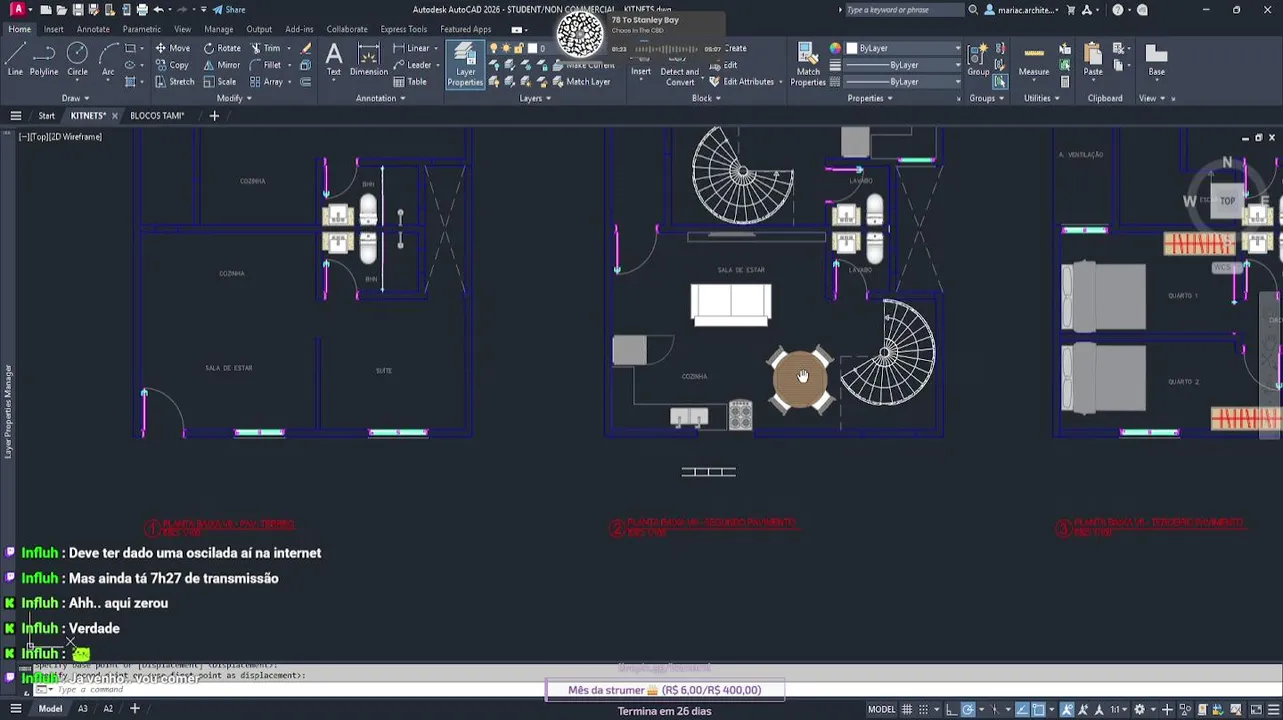Open the Annotate ribbon tab

pos(93,29)
